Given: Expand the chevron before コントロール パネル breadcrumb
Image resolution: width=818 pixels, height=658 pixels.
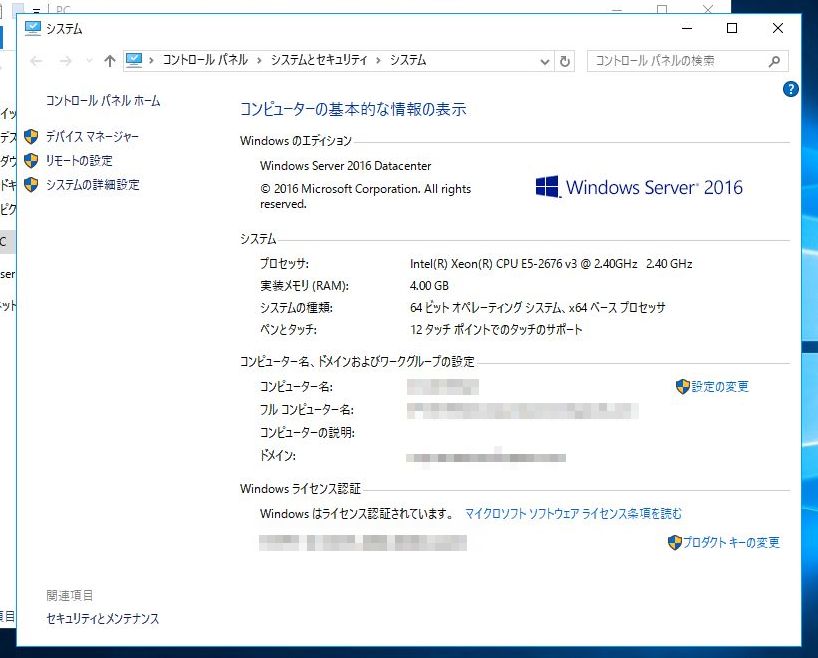Looking at the screenshot, I should point(151,61).
